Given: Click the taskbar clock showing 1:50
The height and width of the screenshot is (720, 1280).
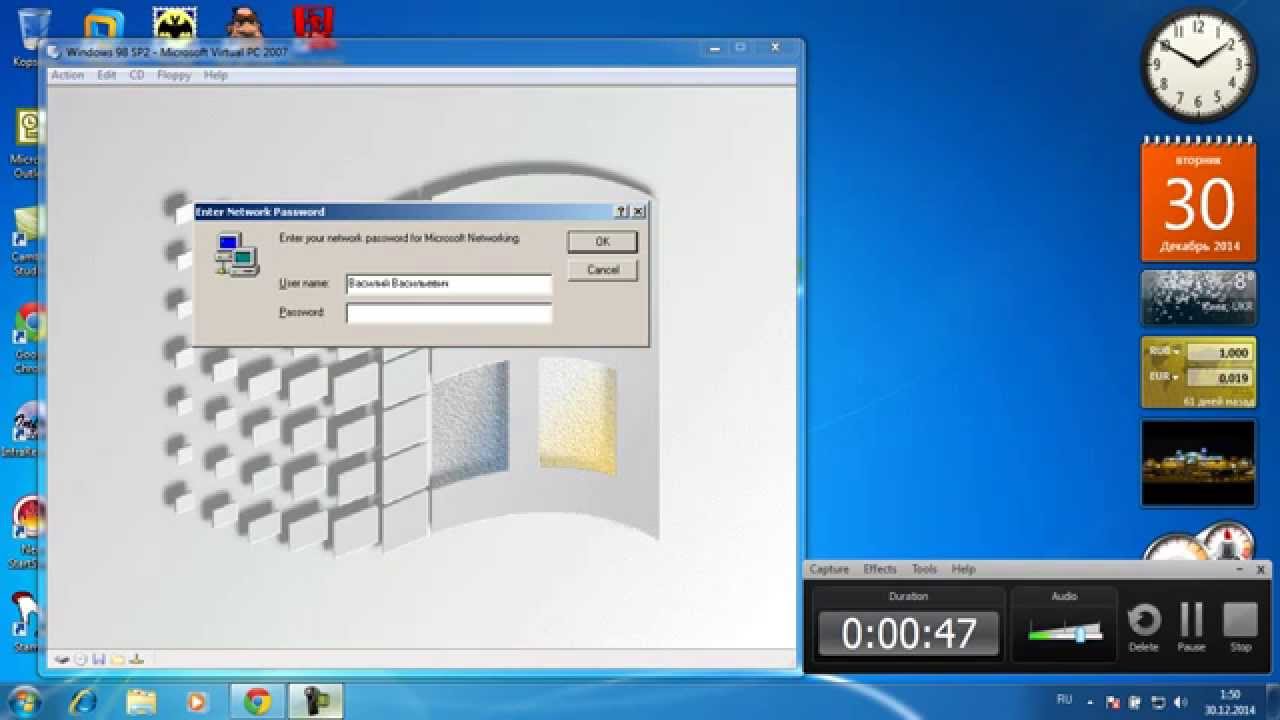Looking at the screenshot, I should (x=1229, y=702).
